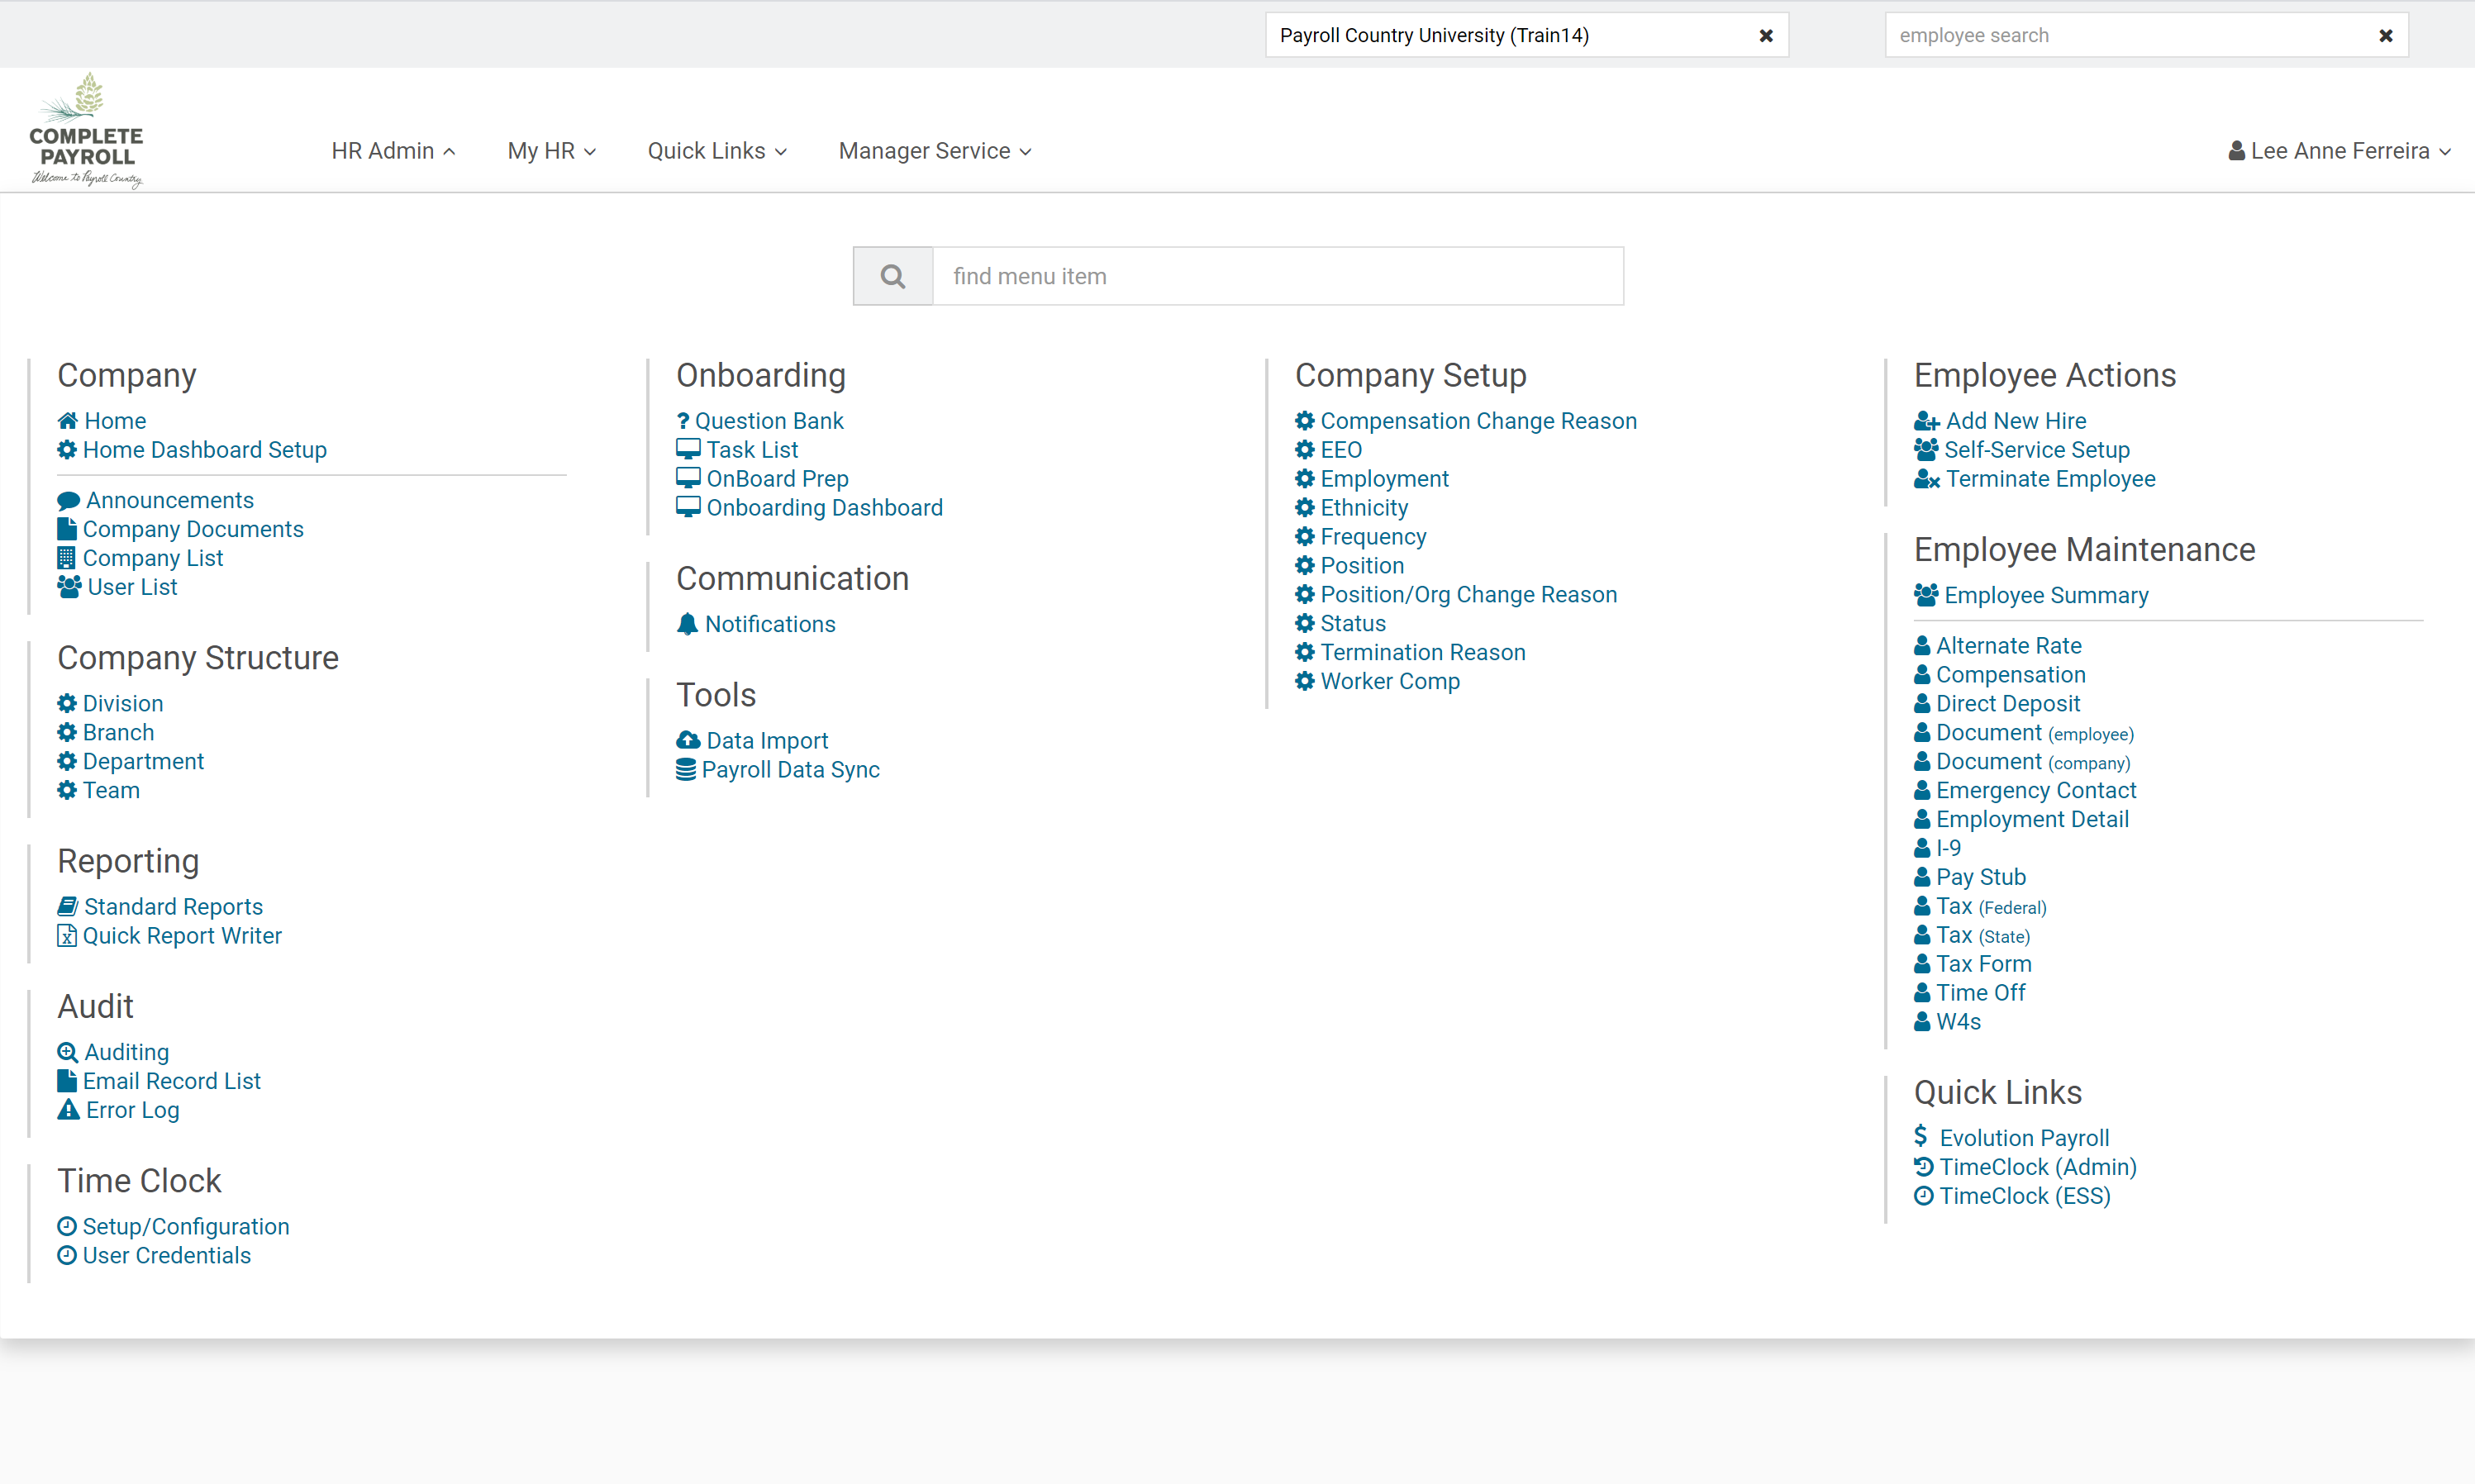Open the Termination Reason link
The width and height of the screenshot is (2475, 1484).
(1423, 653)
